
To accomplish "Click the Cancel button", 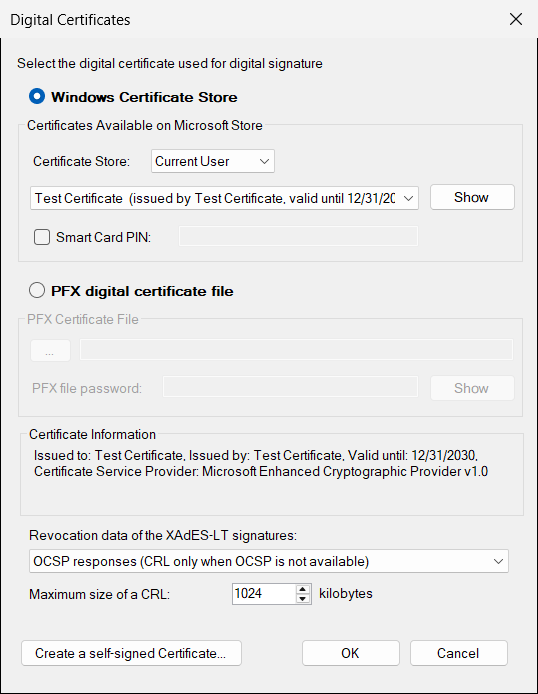I will (x=458, y=653).
